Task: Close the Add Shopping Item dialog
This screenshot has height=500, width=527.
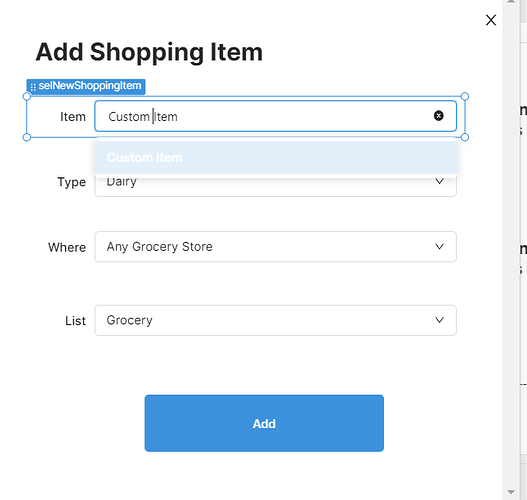Action: click(491, 20)
